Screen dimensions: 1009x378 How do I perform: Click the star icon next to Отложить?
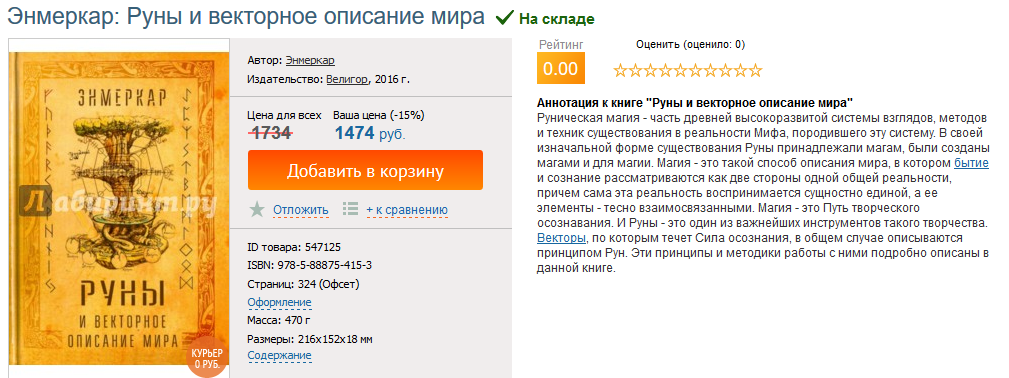point(257,209)
